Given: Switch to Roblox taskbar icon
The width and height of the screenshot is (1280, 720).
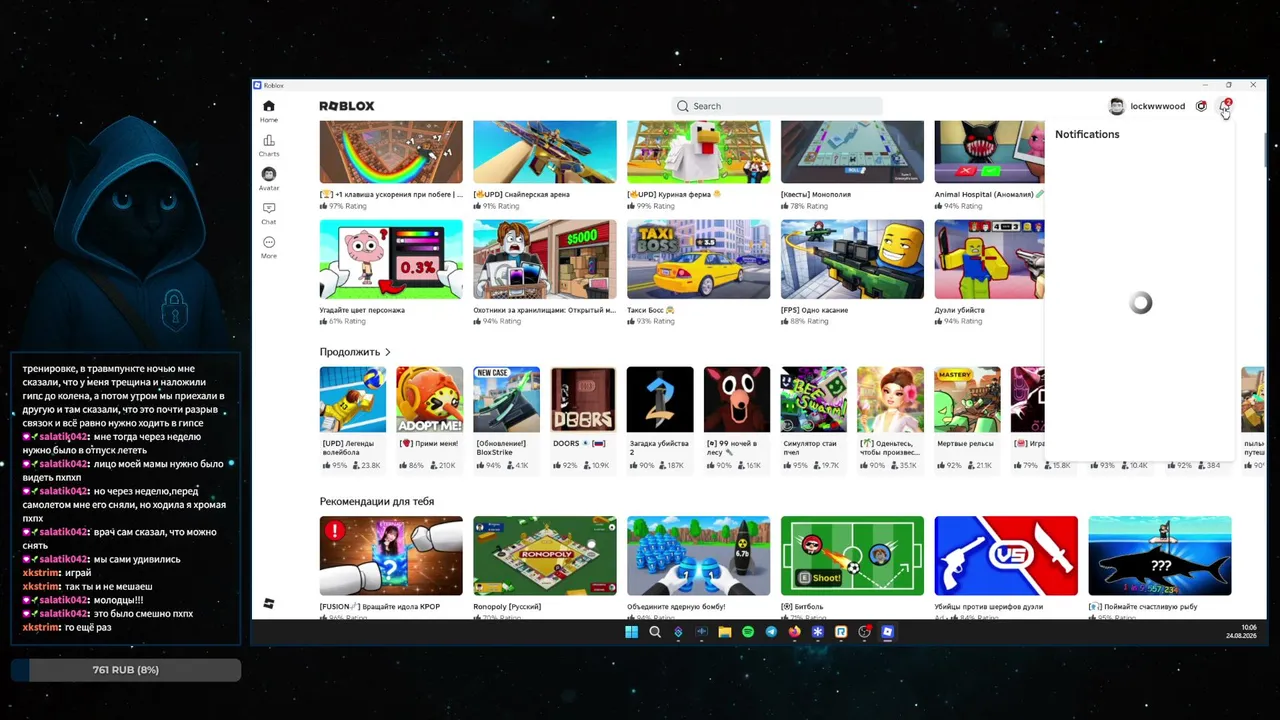Looking at the screenshot, I should click(887, 632).
